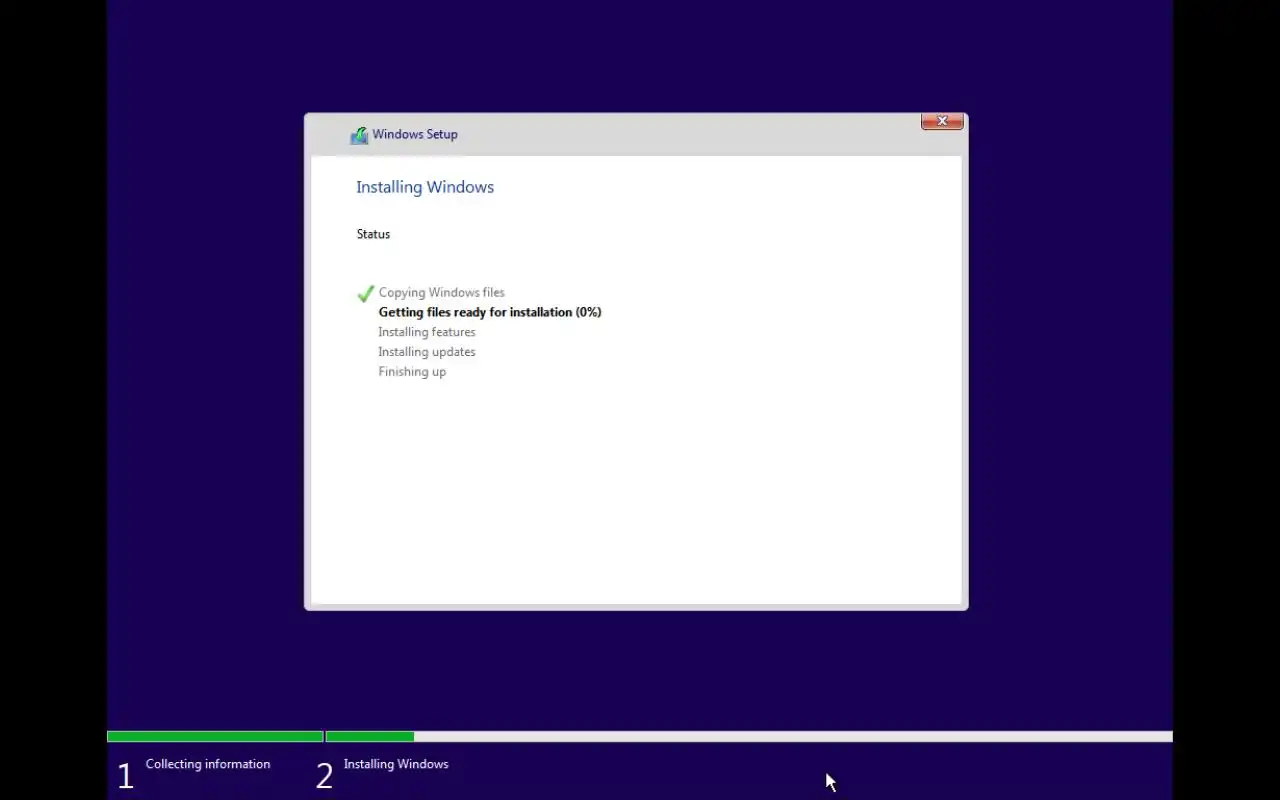Click the "Installing updates" status line

coord(427,352)
